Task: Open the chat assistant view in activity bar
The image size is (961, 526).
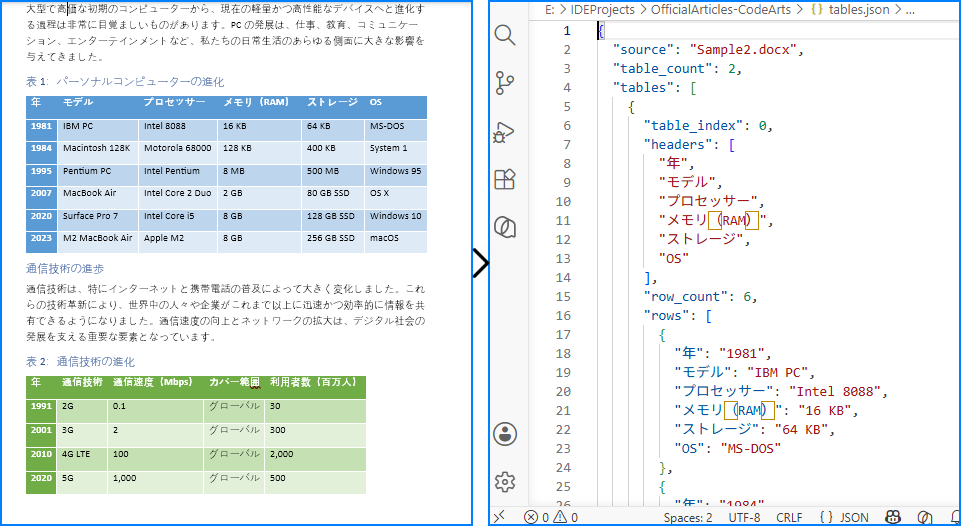Action: [504, 227]
